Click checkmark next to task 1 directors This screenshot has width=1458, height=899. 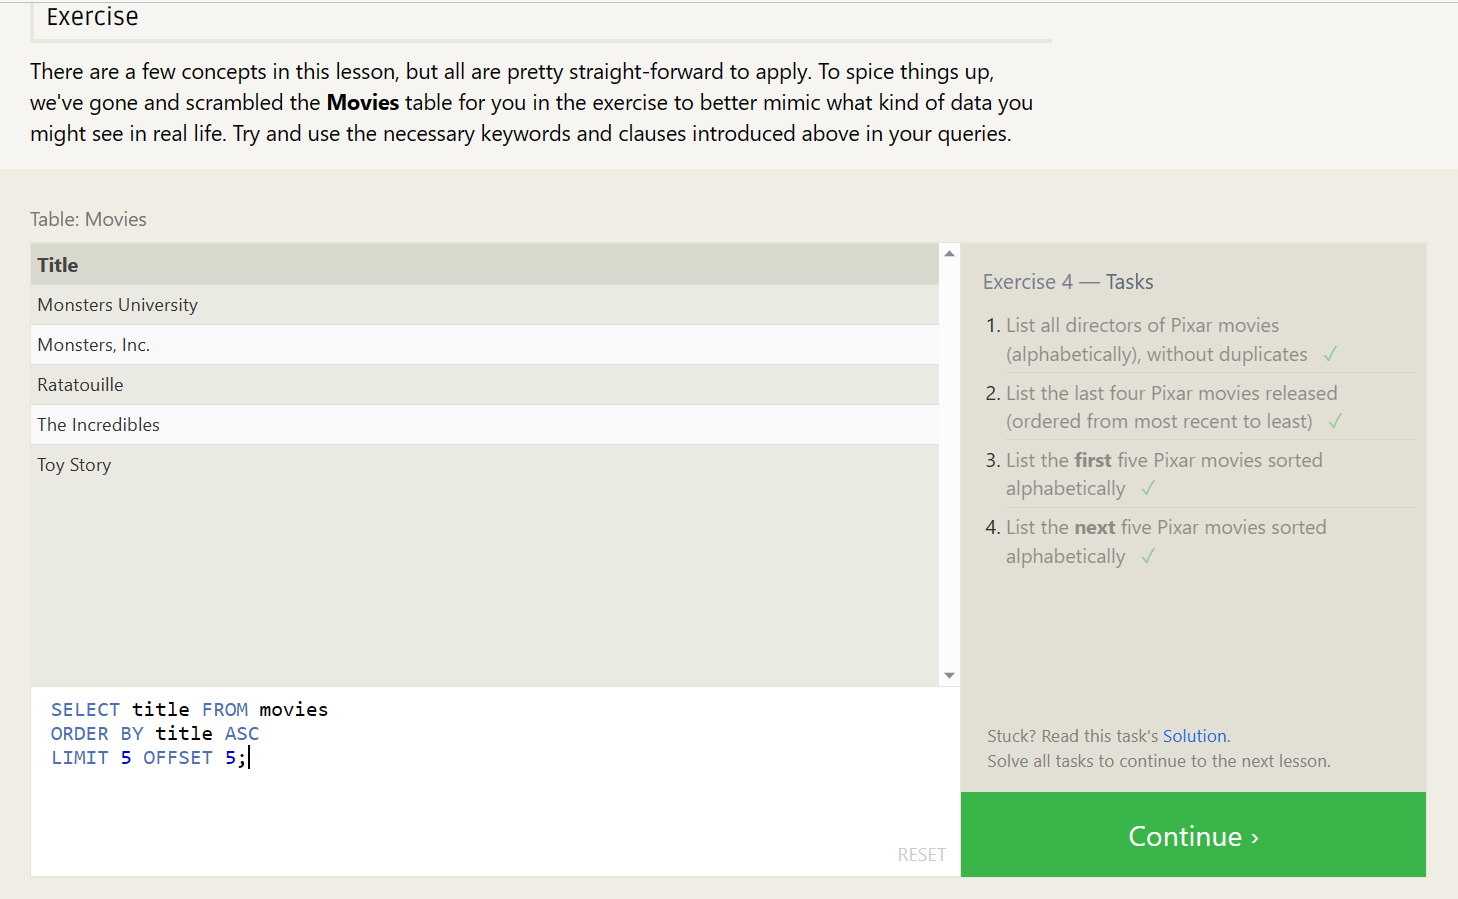pos(1330,354)
